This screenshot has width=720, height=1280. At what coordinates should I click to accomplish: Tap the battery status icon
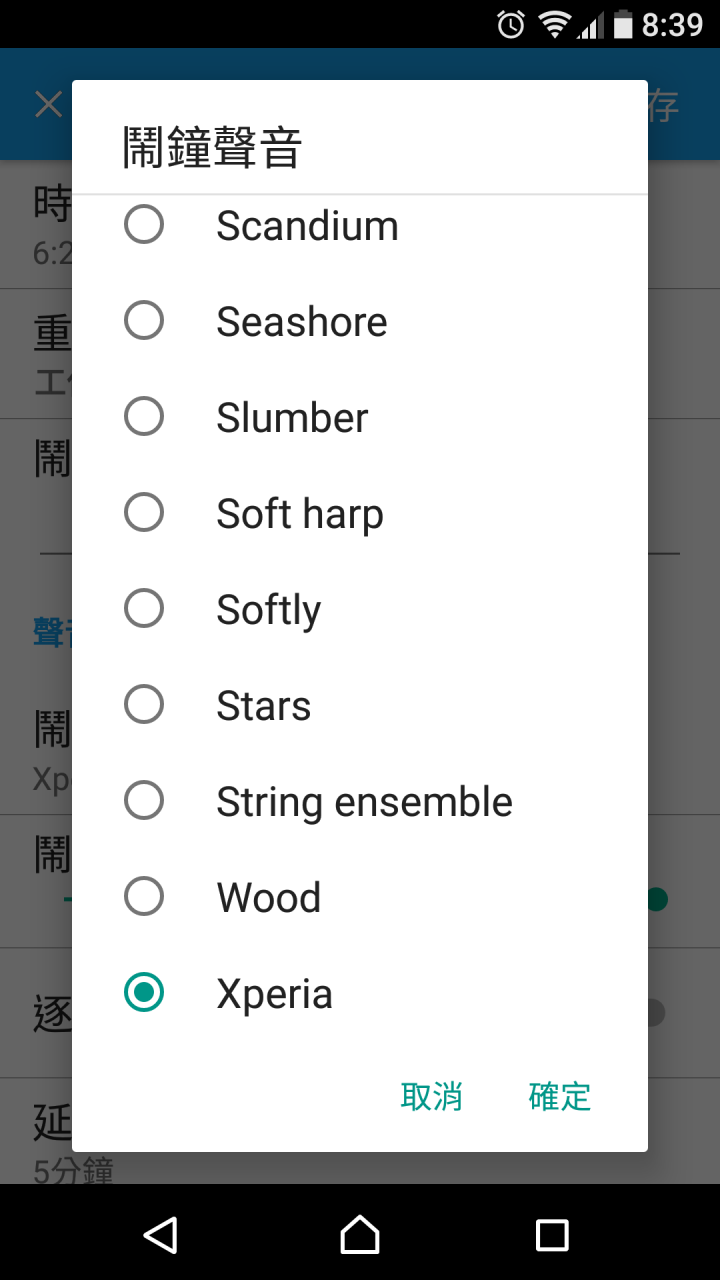click(x=623, y=25)
